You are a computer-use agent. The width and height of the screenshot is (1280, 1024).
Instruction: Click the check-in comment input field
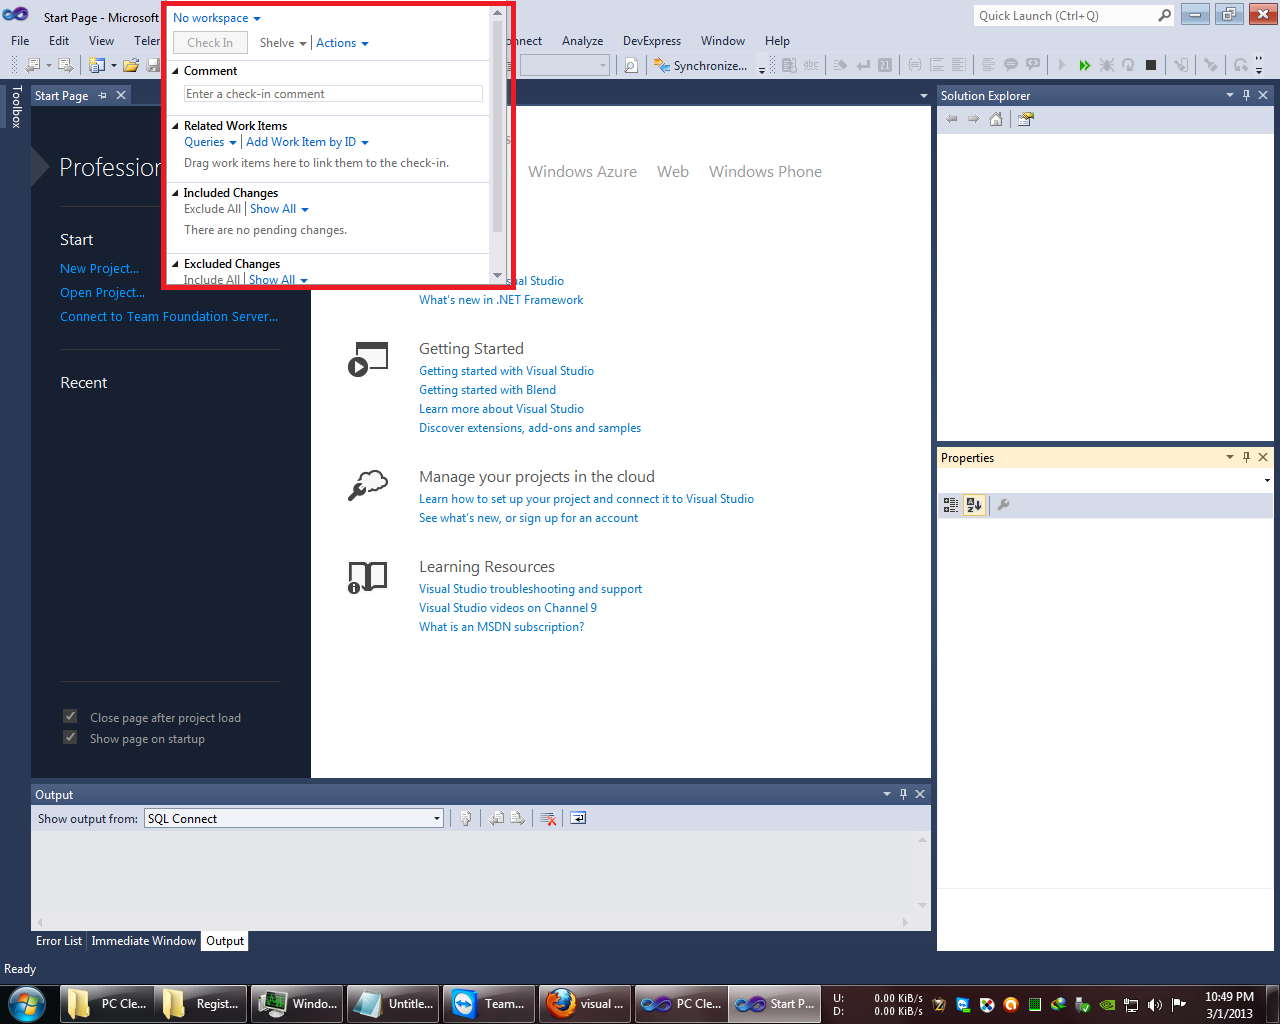tap(333, 94)
